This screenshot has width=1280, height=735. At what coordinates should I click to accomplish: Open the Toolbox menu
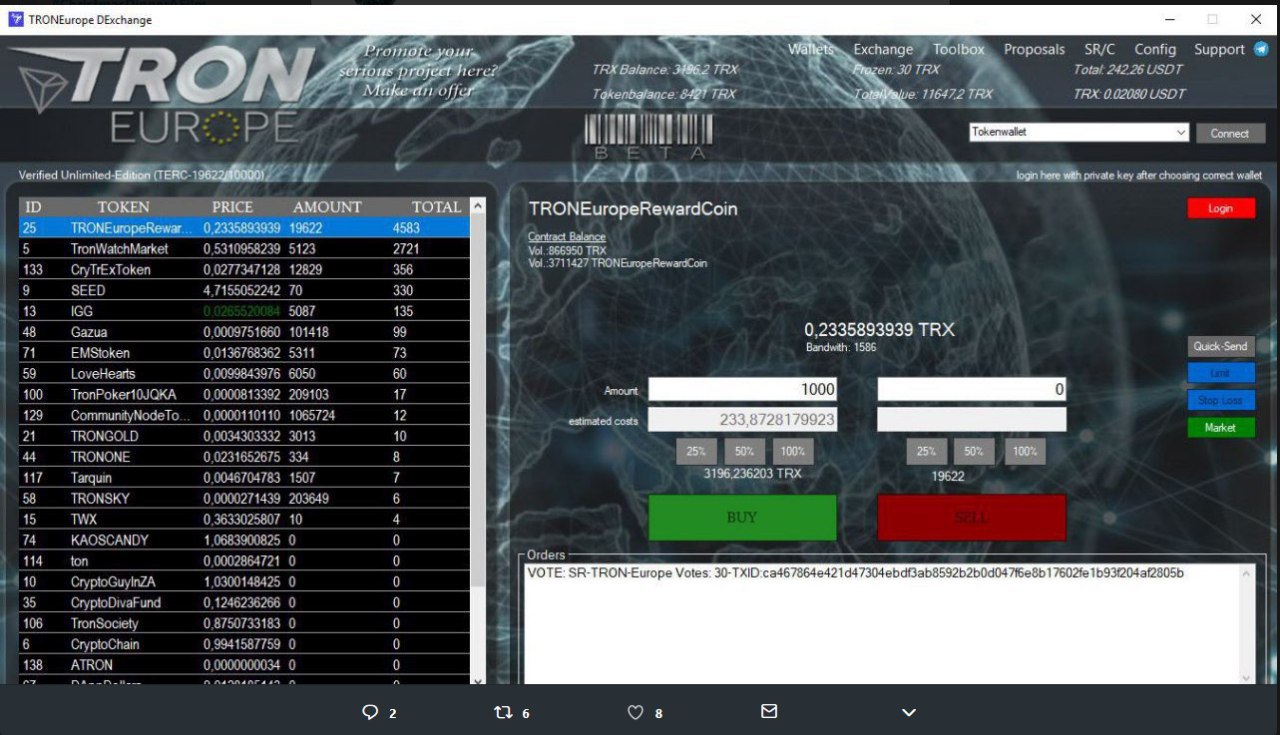point(959,49)
